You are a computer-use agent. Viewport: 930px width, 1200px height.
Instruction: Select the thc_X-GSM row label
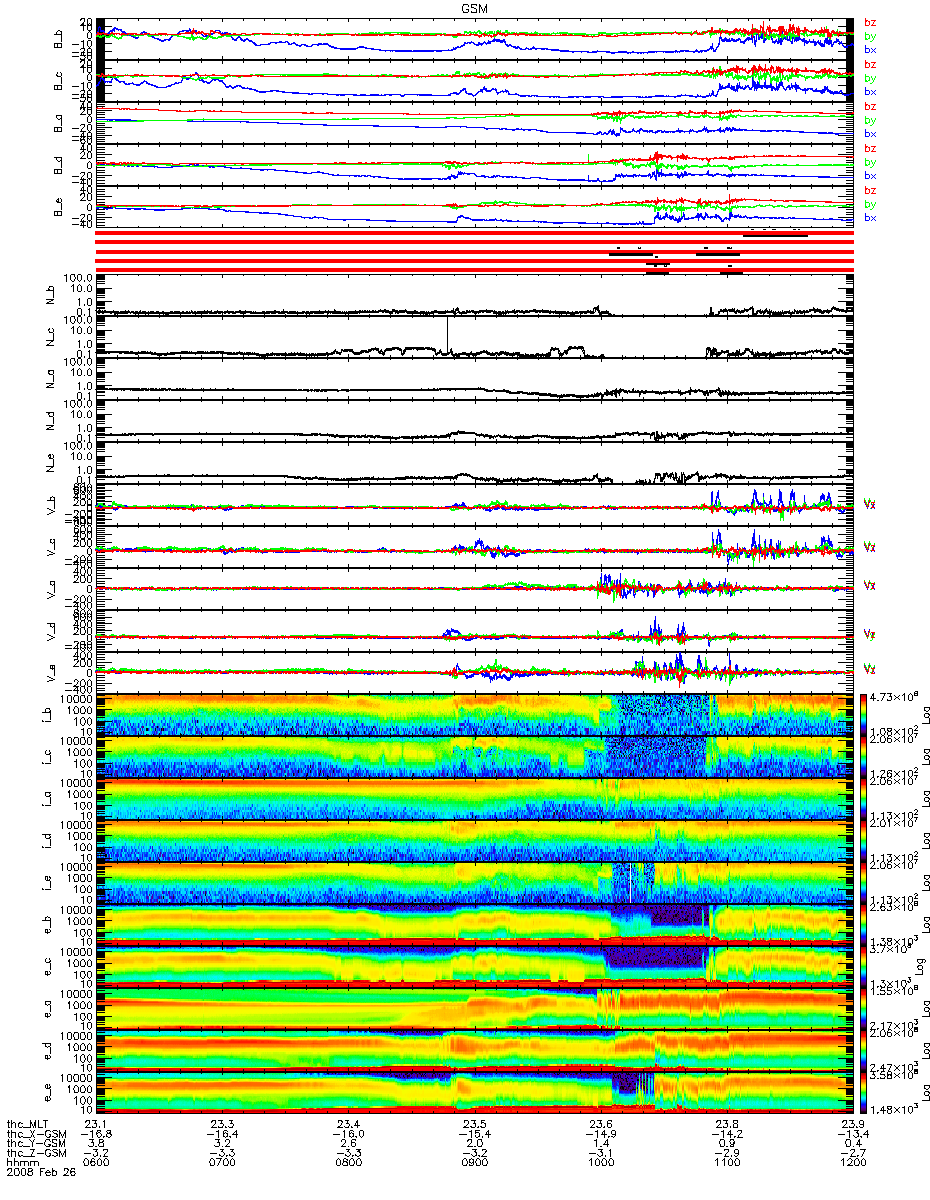click(37, 1135)
